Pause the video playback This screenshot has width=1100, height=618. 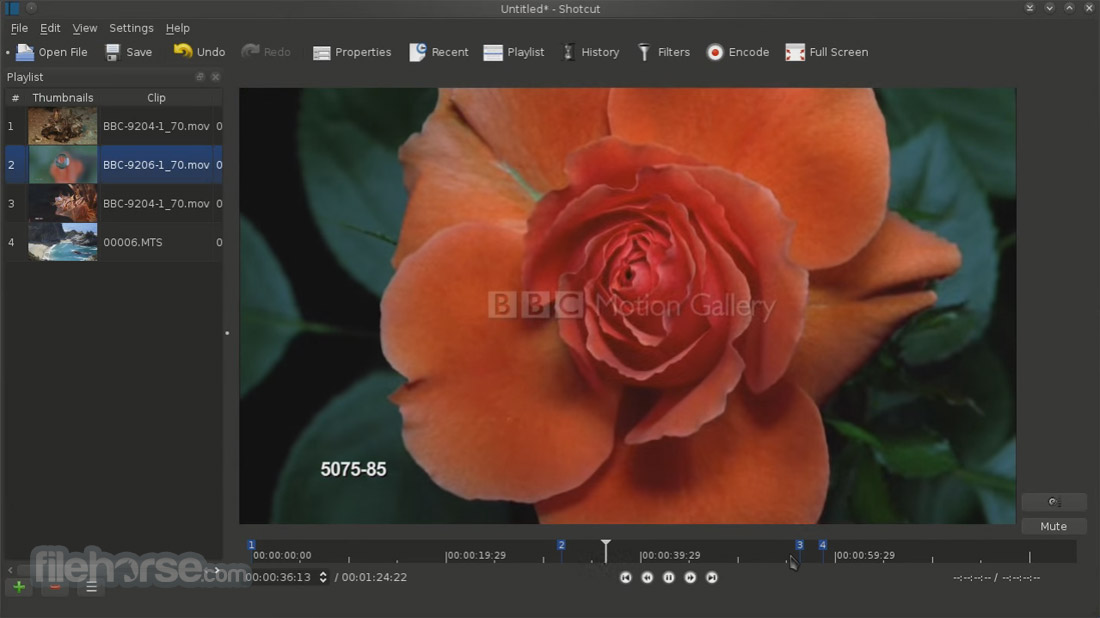pos(669,577)
